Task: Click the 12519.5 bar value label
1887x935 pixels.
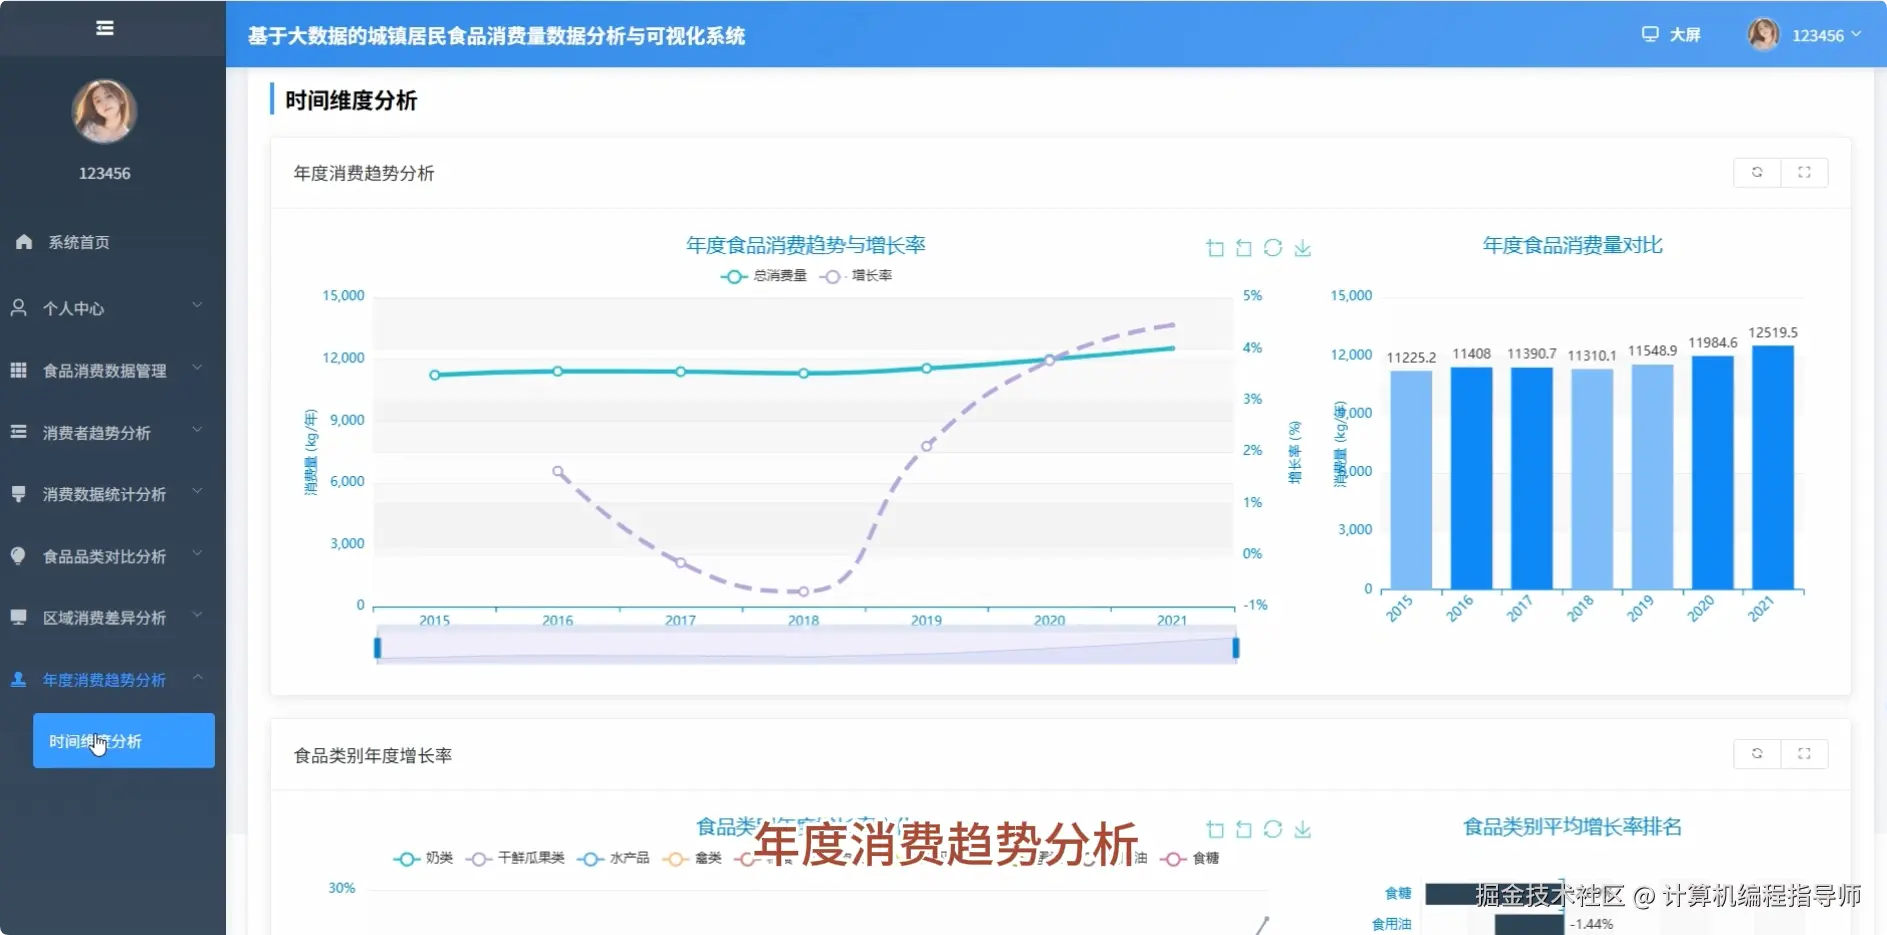Action: (1773, 332)
